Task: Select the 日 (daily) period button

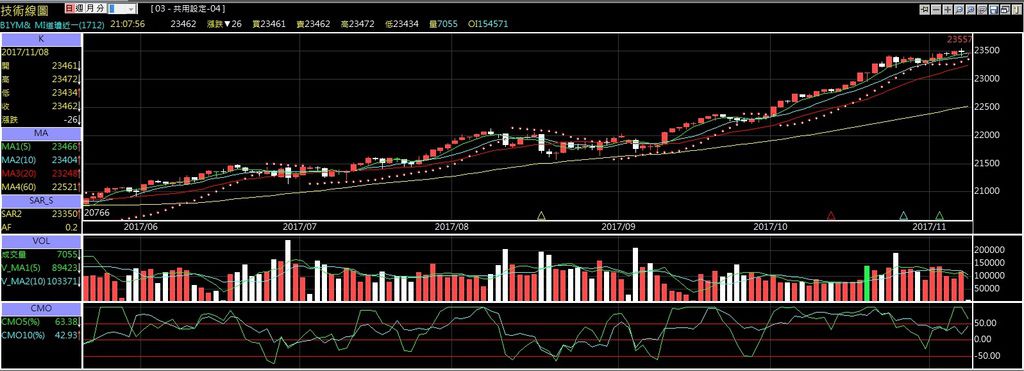Action: pyautogui.click(x=70, y=9)
